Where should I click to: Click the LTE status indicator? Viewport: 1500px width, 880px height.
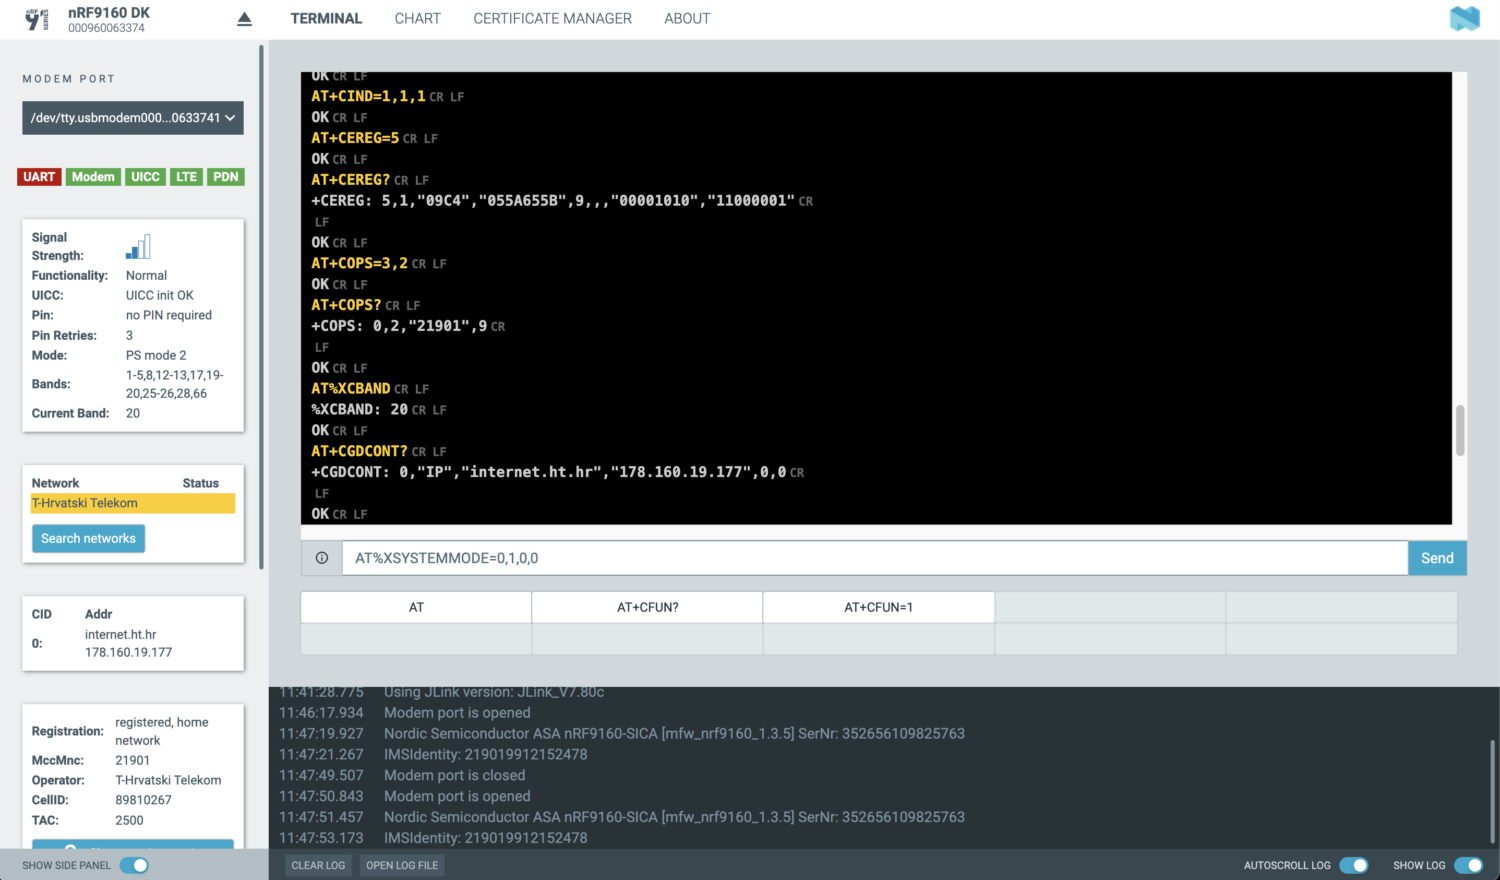tap(187, 176)
